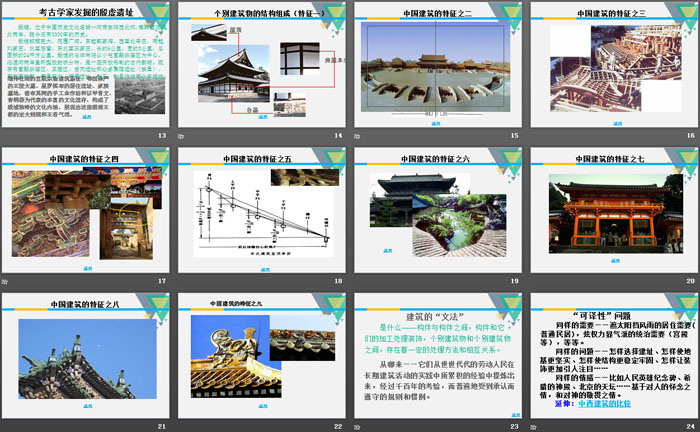Select slide 18 thumbnail with roof diagram
The width and height of the screenshot is (700, 432).
click(262, 210)
